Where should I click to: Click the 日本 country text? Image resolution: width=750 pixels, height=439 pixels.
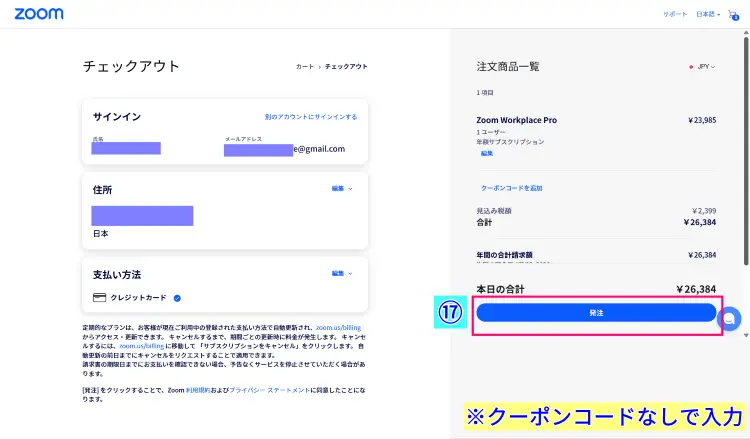(100, 234)
